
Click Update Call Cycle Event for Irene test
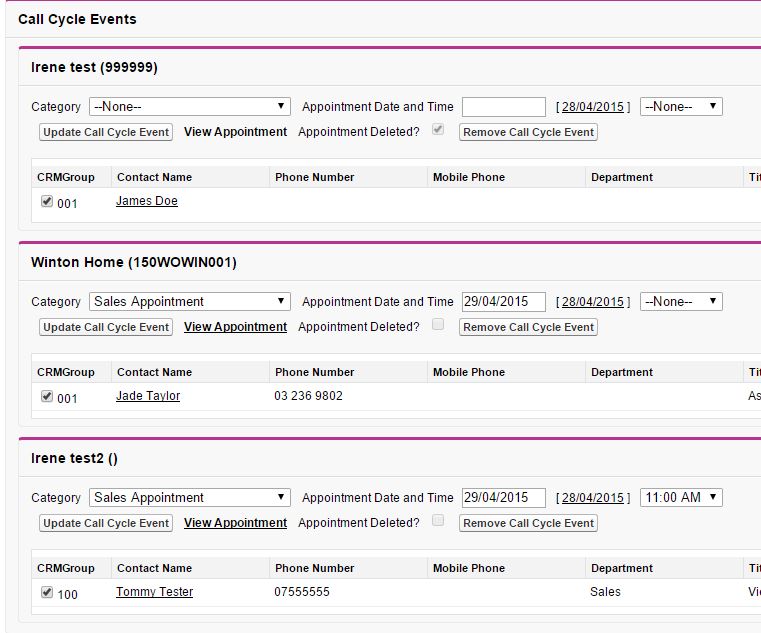[x=106, y=132]
